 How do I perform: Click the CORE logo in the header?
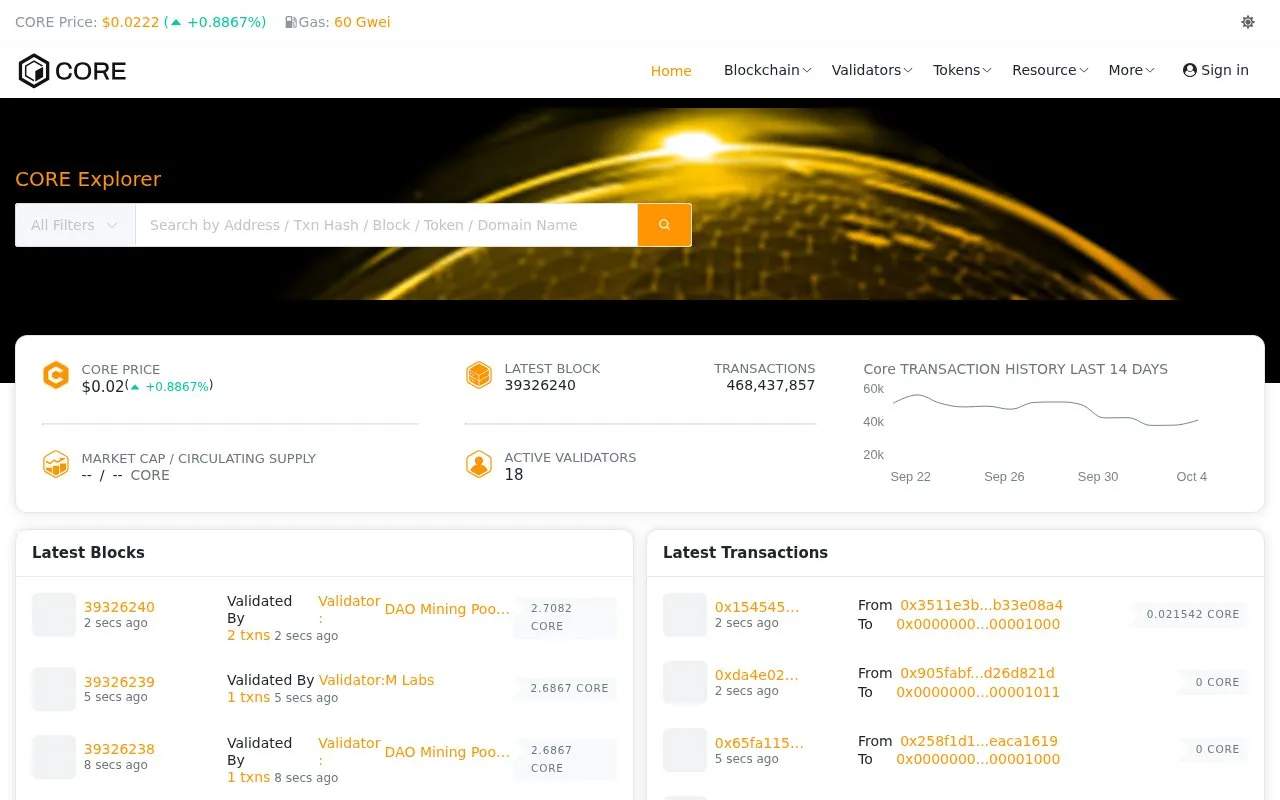click(72, 71)
